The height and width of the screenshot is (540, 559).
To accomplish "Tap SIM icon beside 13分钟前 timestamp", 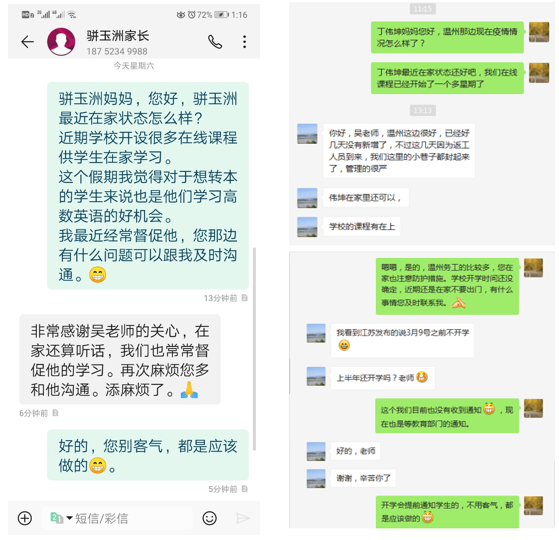I will 245,298.
